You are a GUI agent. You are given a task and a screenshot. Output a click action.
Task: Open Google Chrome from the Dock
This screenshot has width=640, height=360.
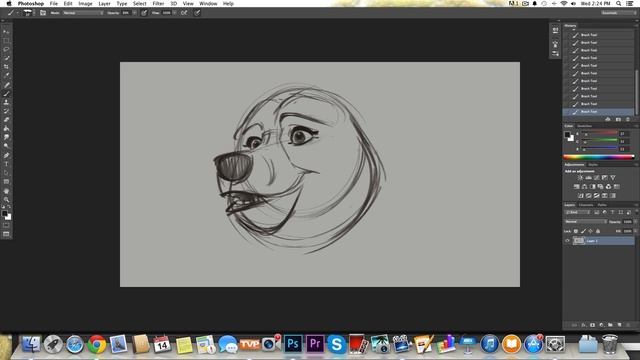tap(97, 344)
